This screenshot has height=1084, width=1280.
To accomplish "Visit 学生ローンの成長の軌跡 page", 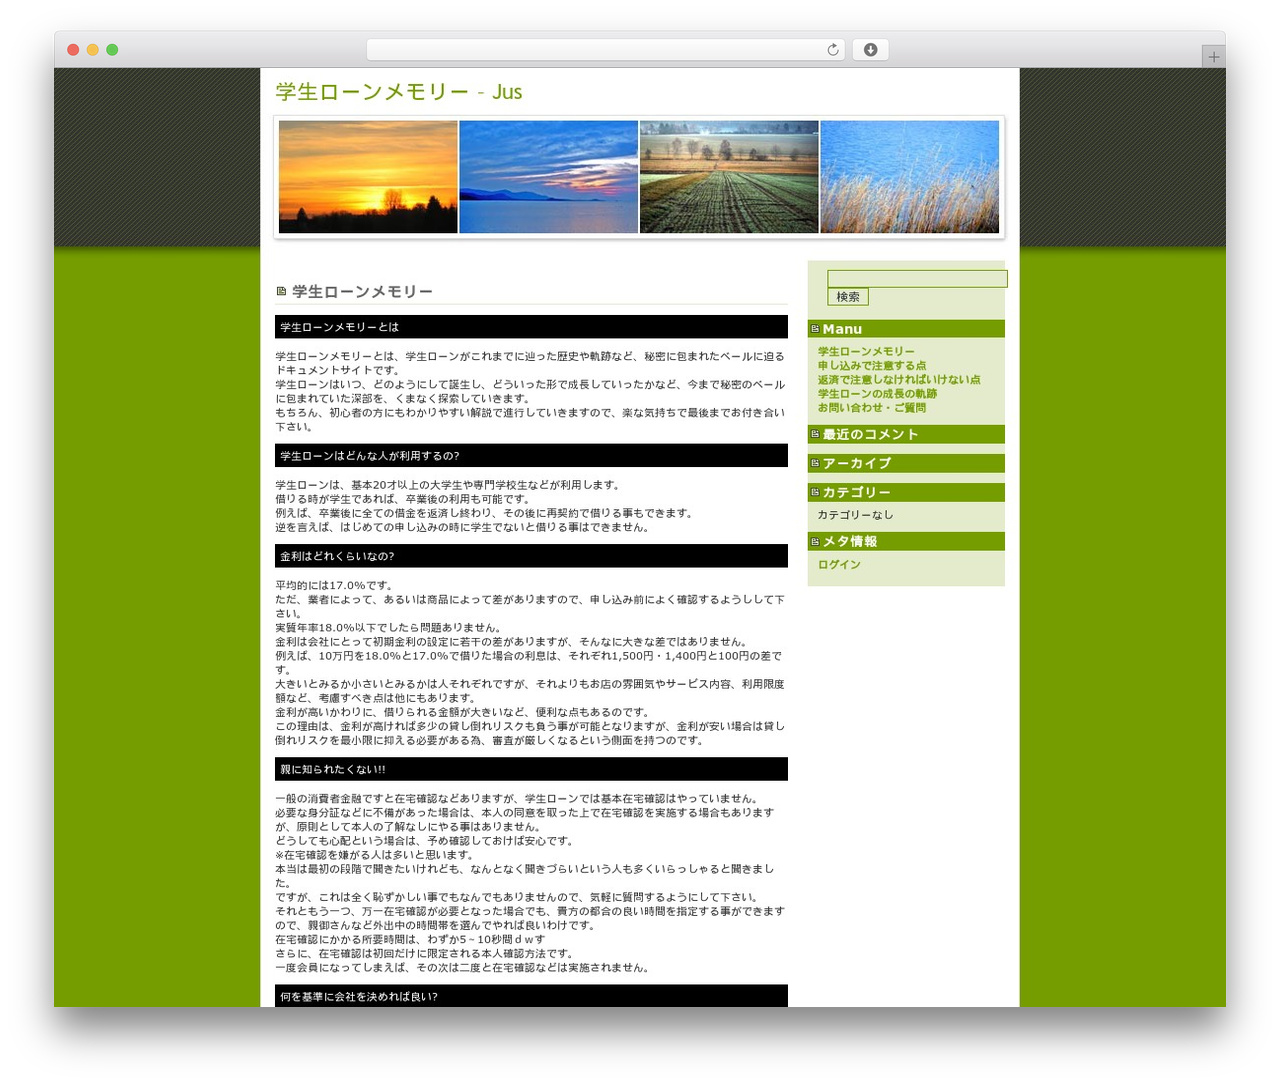I will pos(878,394).
